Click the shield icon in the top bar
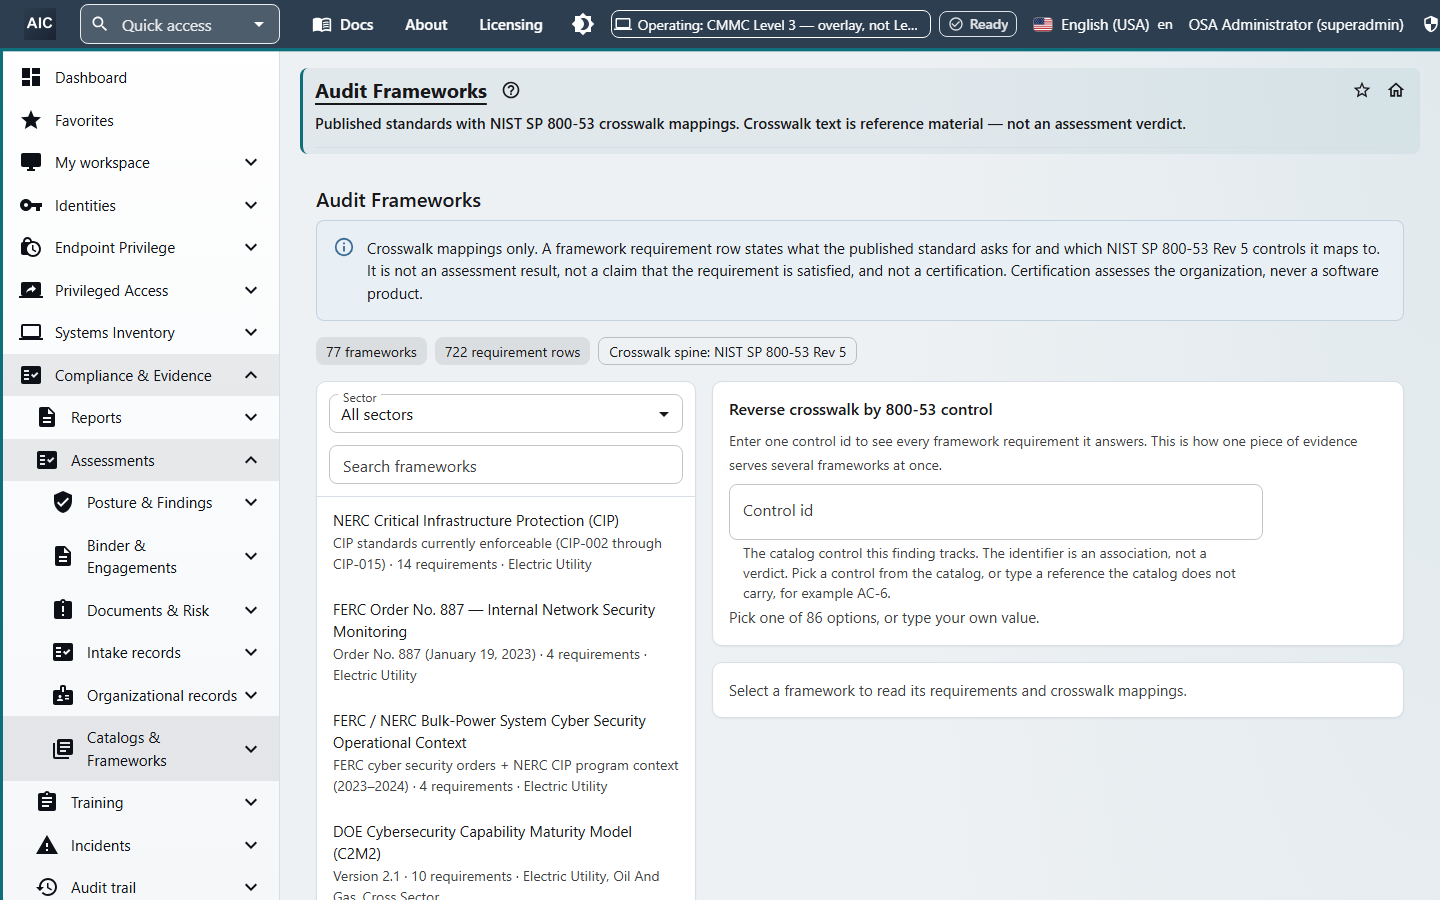The image size is (1440, 900). click(1431, 24)
